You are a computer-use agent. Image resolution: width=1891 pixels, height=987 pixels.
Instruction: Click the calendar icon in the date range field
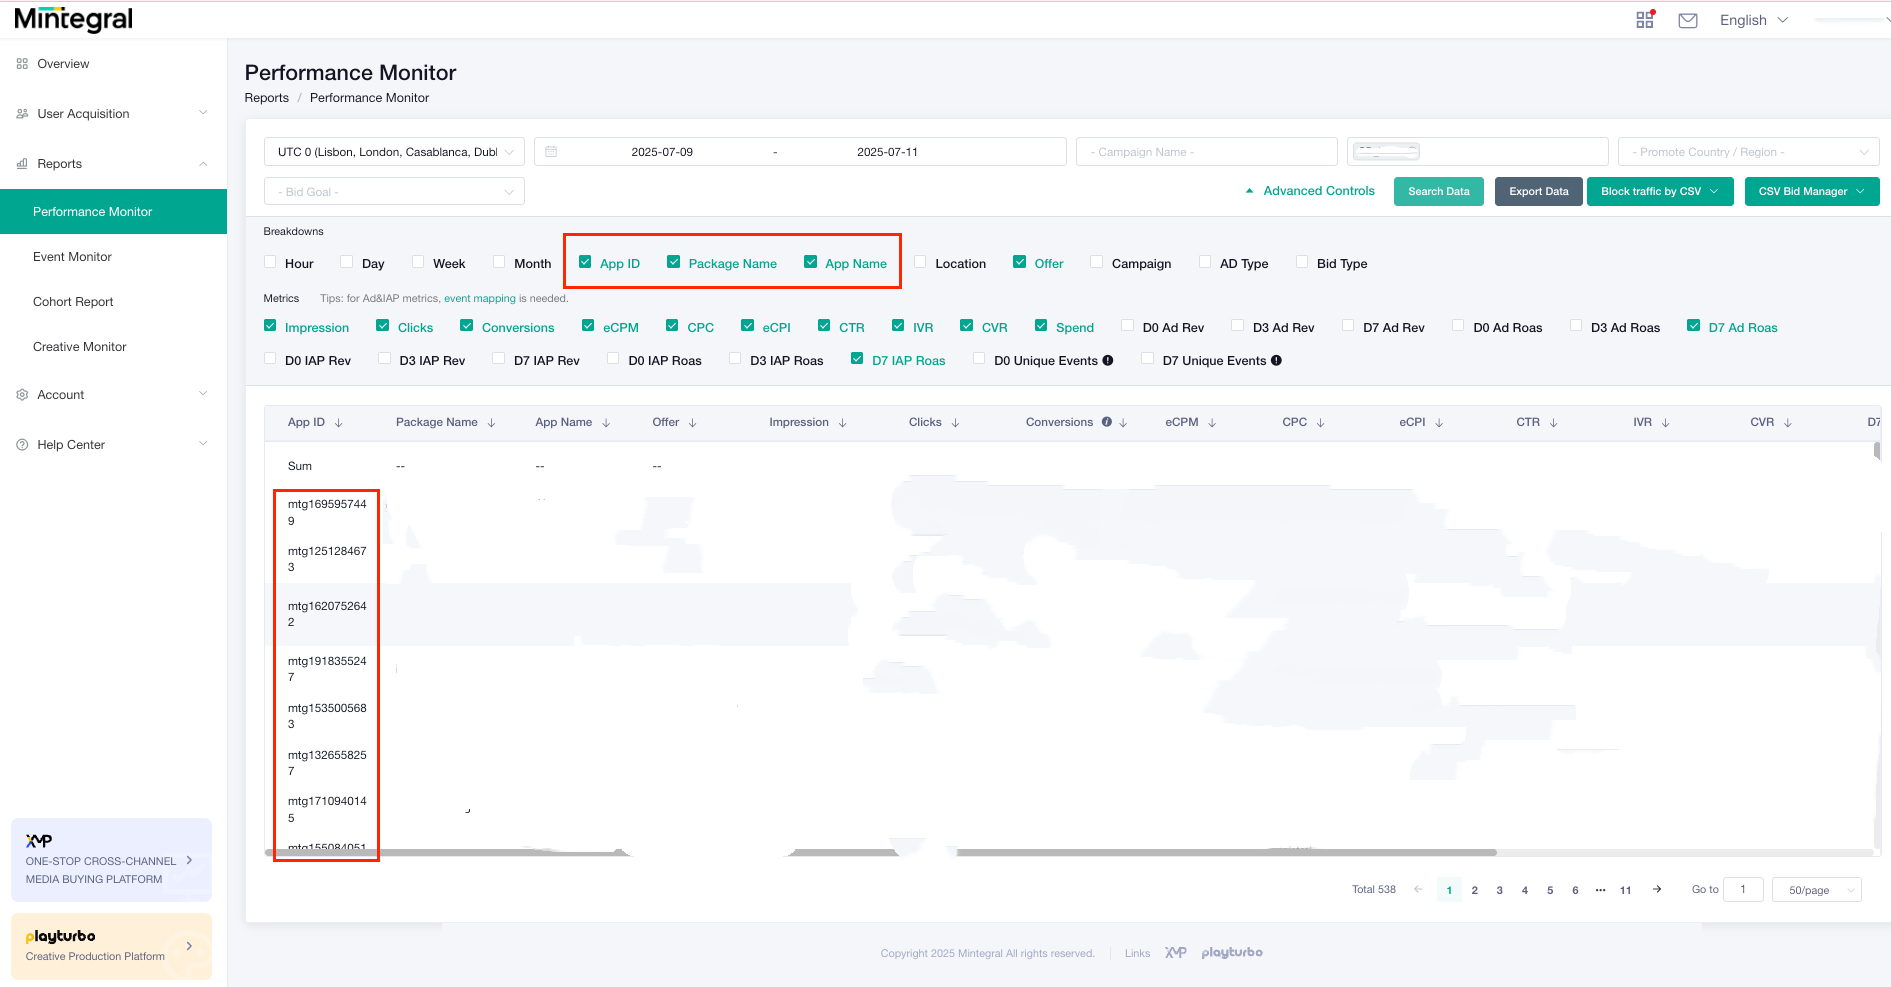(x=552, y=151)
